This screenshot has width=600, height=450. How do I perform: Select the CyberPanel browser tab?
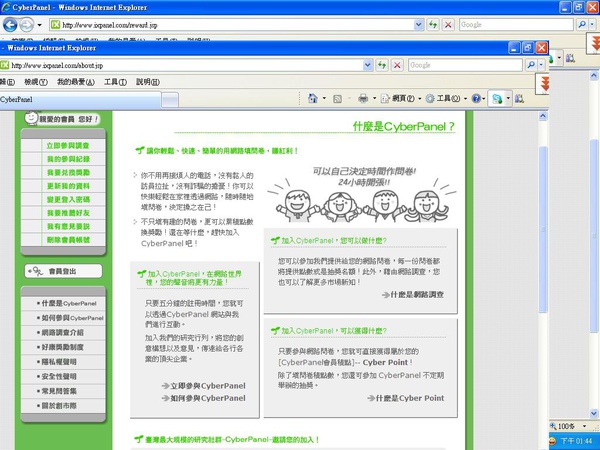(x=80, y=99)
